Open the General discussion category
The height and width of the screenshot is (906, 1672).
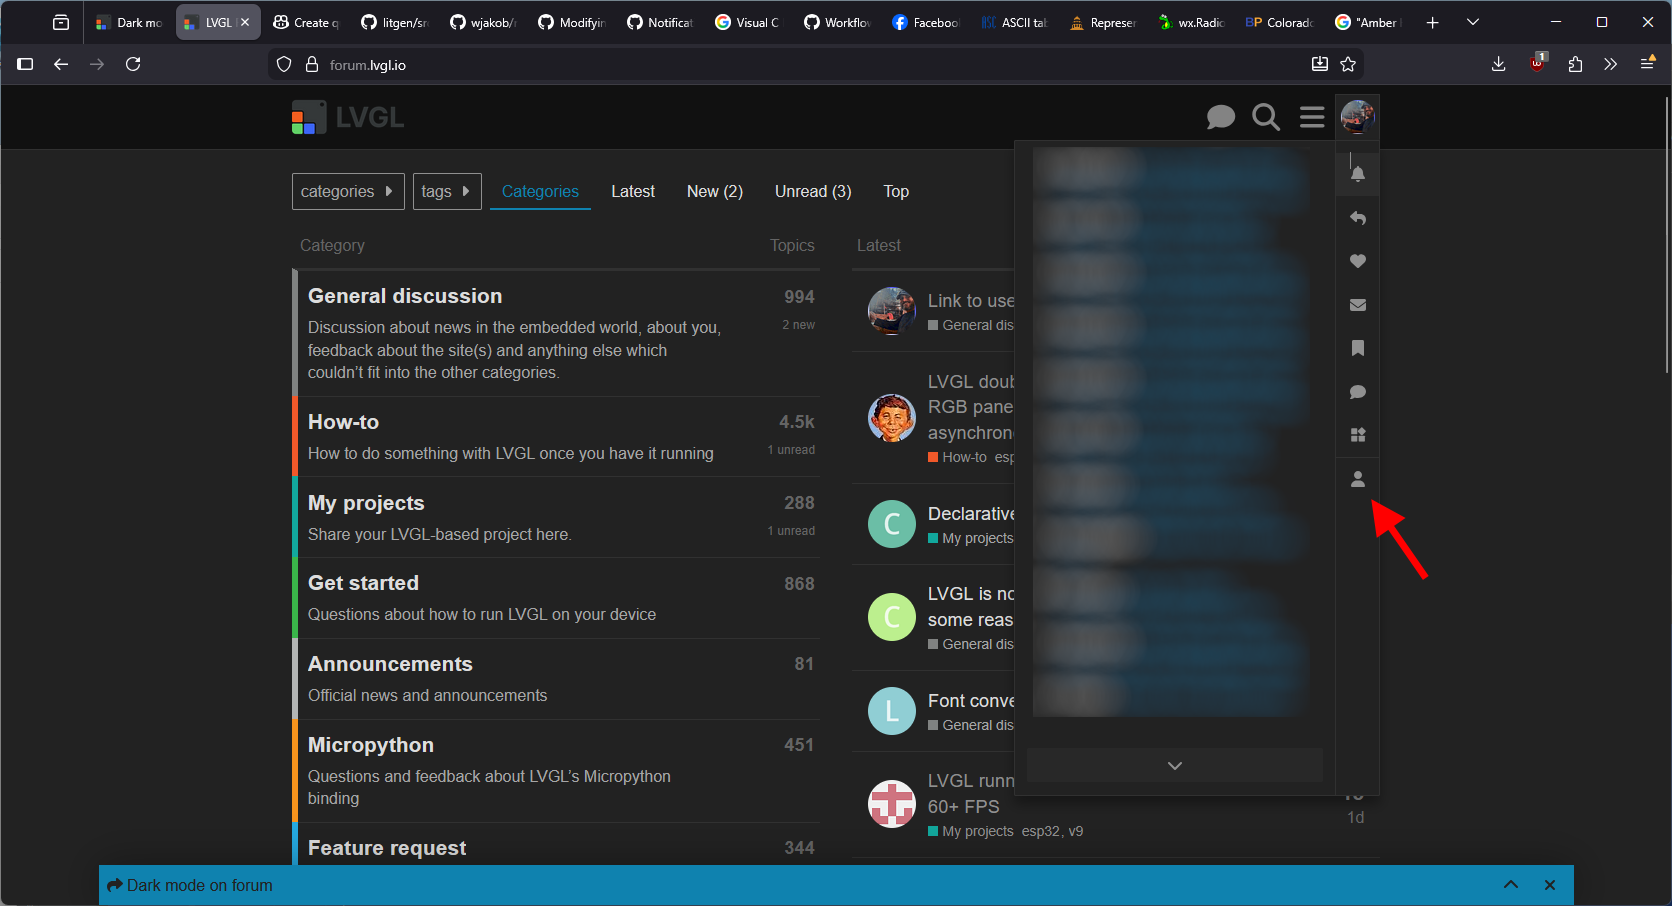tap(405, 296)
